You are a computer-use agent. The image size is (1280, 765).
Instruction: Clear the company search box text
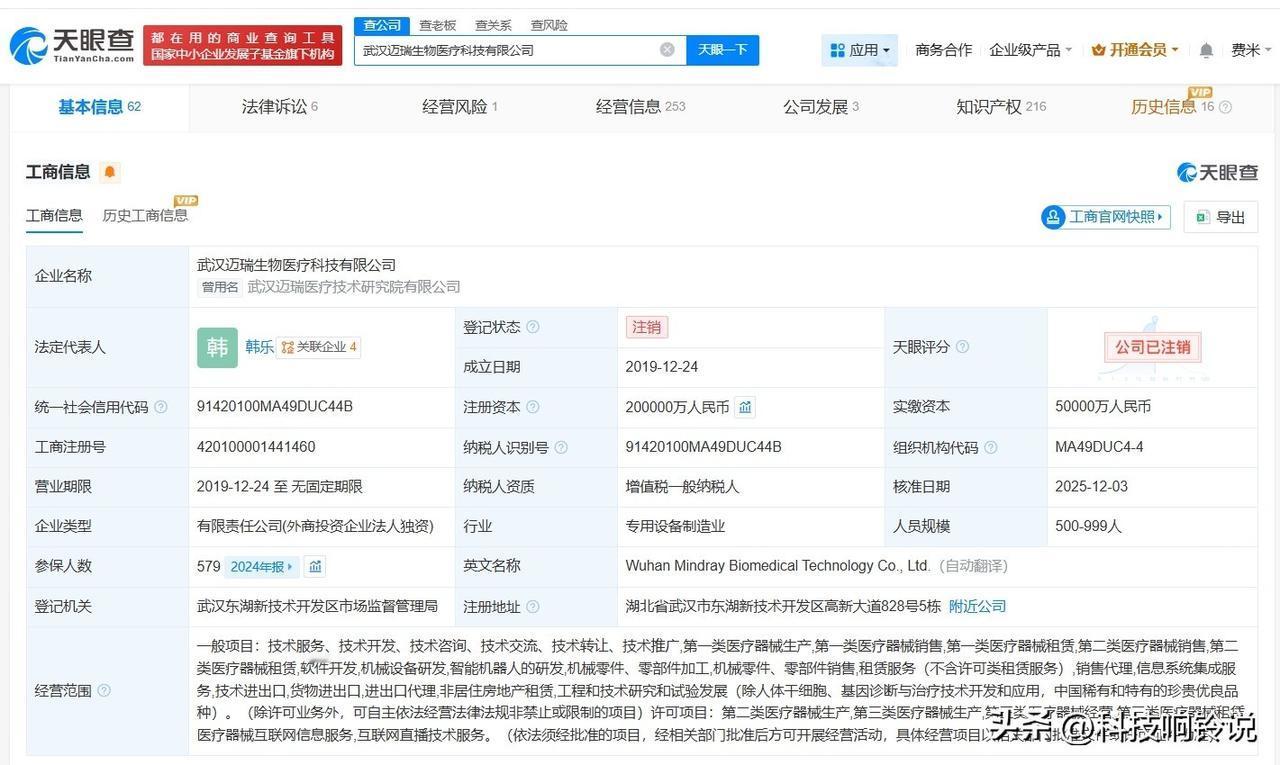pos(667,50)
